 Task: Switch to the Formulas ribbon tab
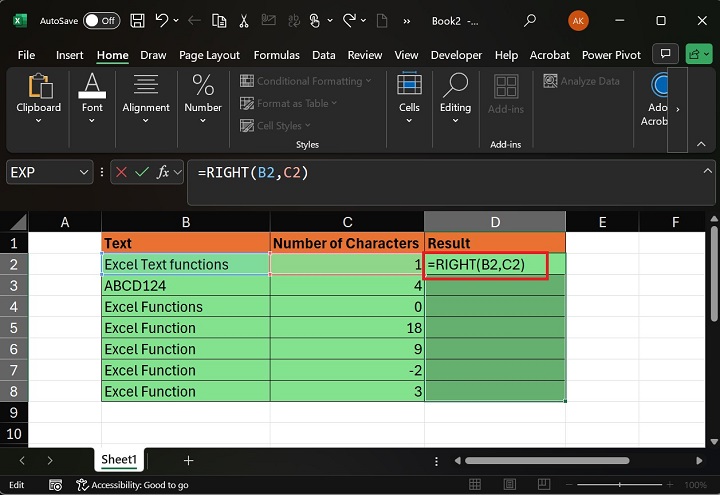276,55
